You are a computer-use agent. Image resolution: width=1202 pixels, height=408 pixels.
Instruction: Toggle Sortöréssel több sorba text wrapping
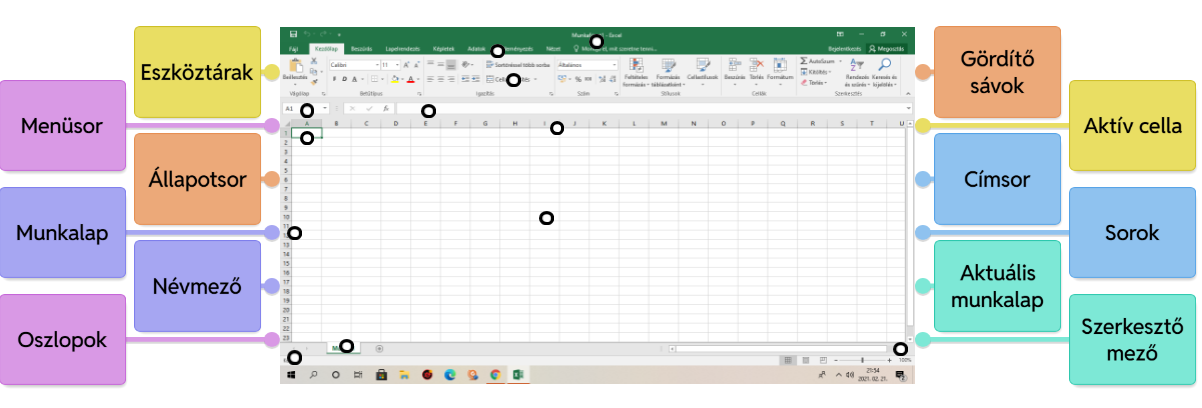point(515,64)
